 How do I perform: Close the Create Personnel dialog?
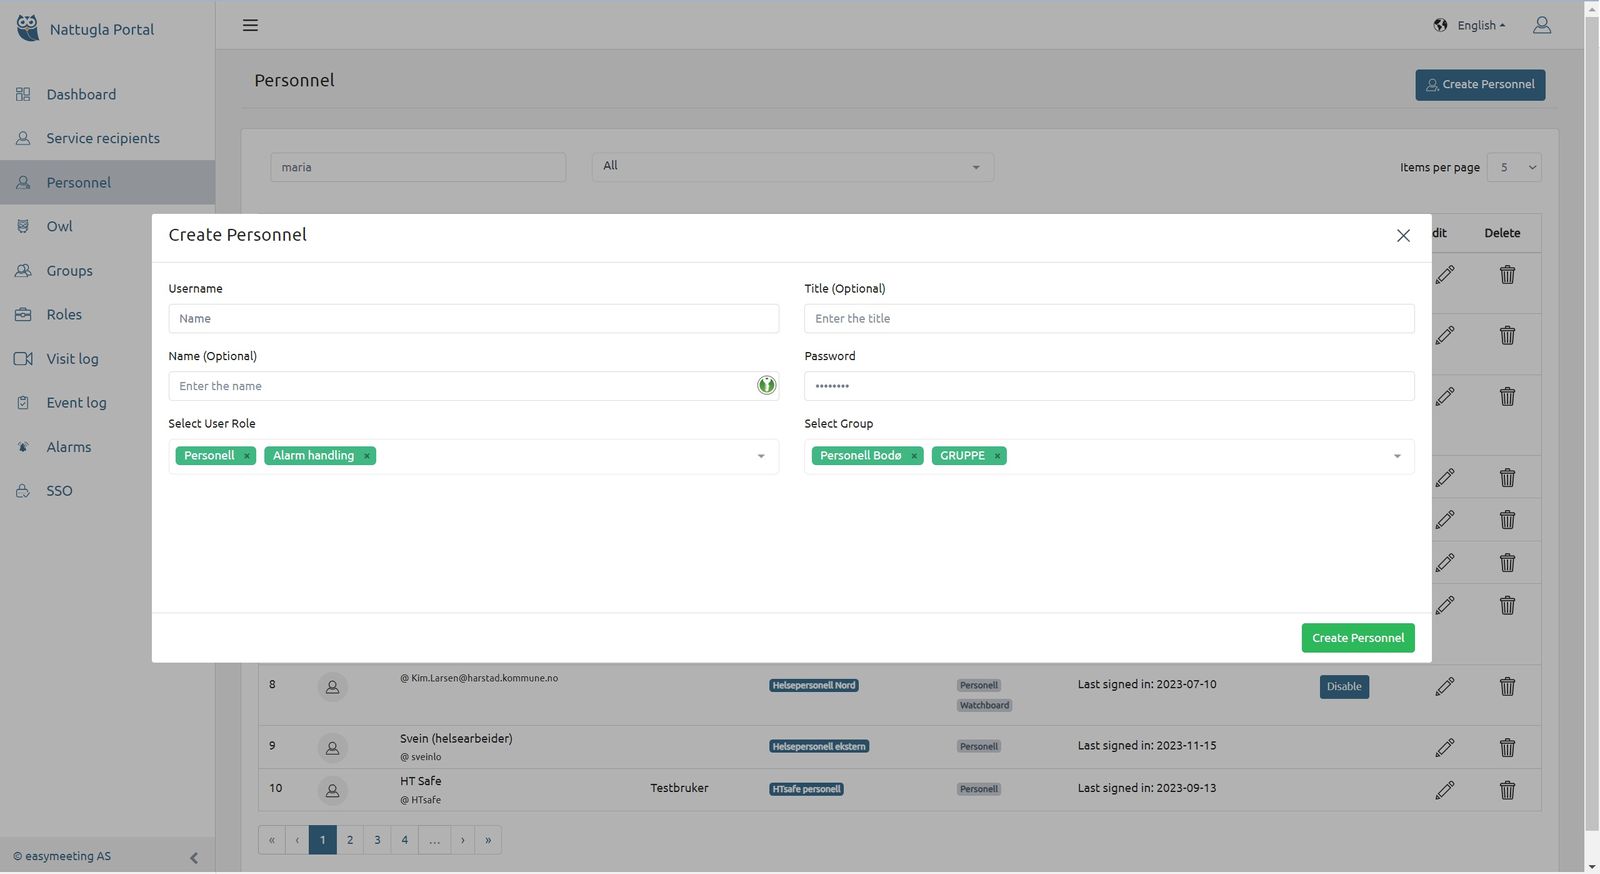(1403, 236)
